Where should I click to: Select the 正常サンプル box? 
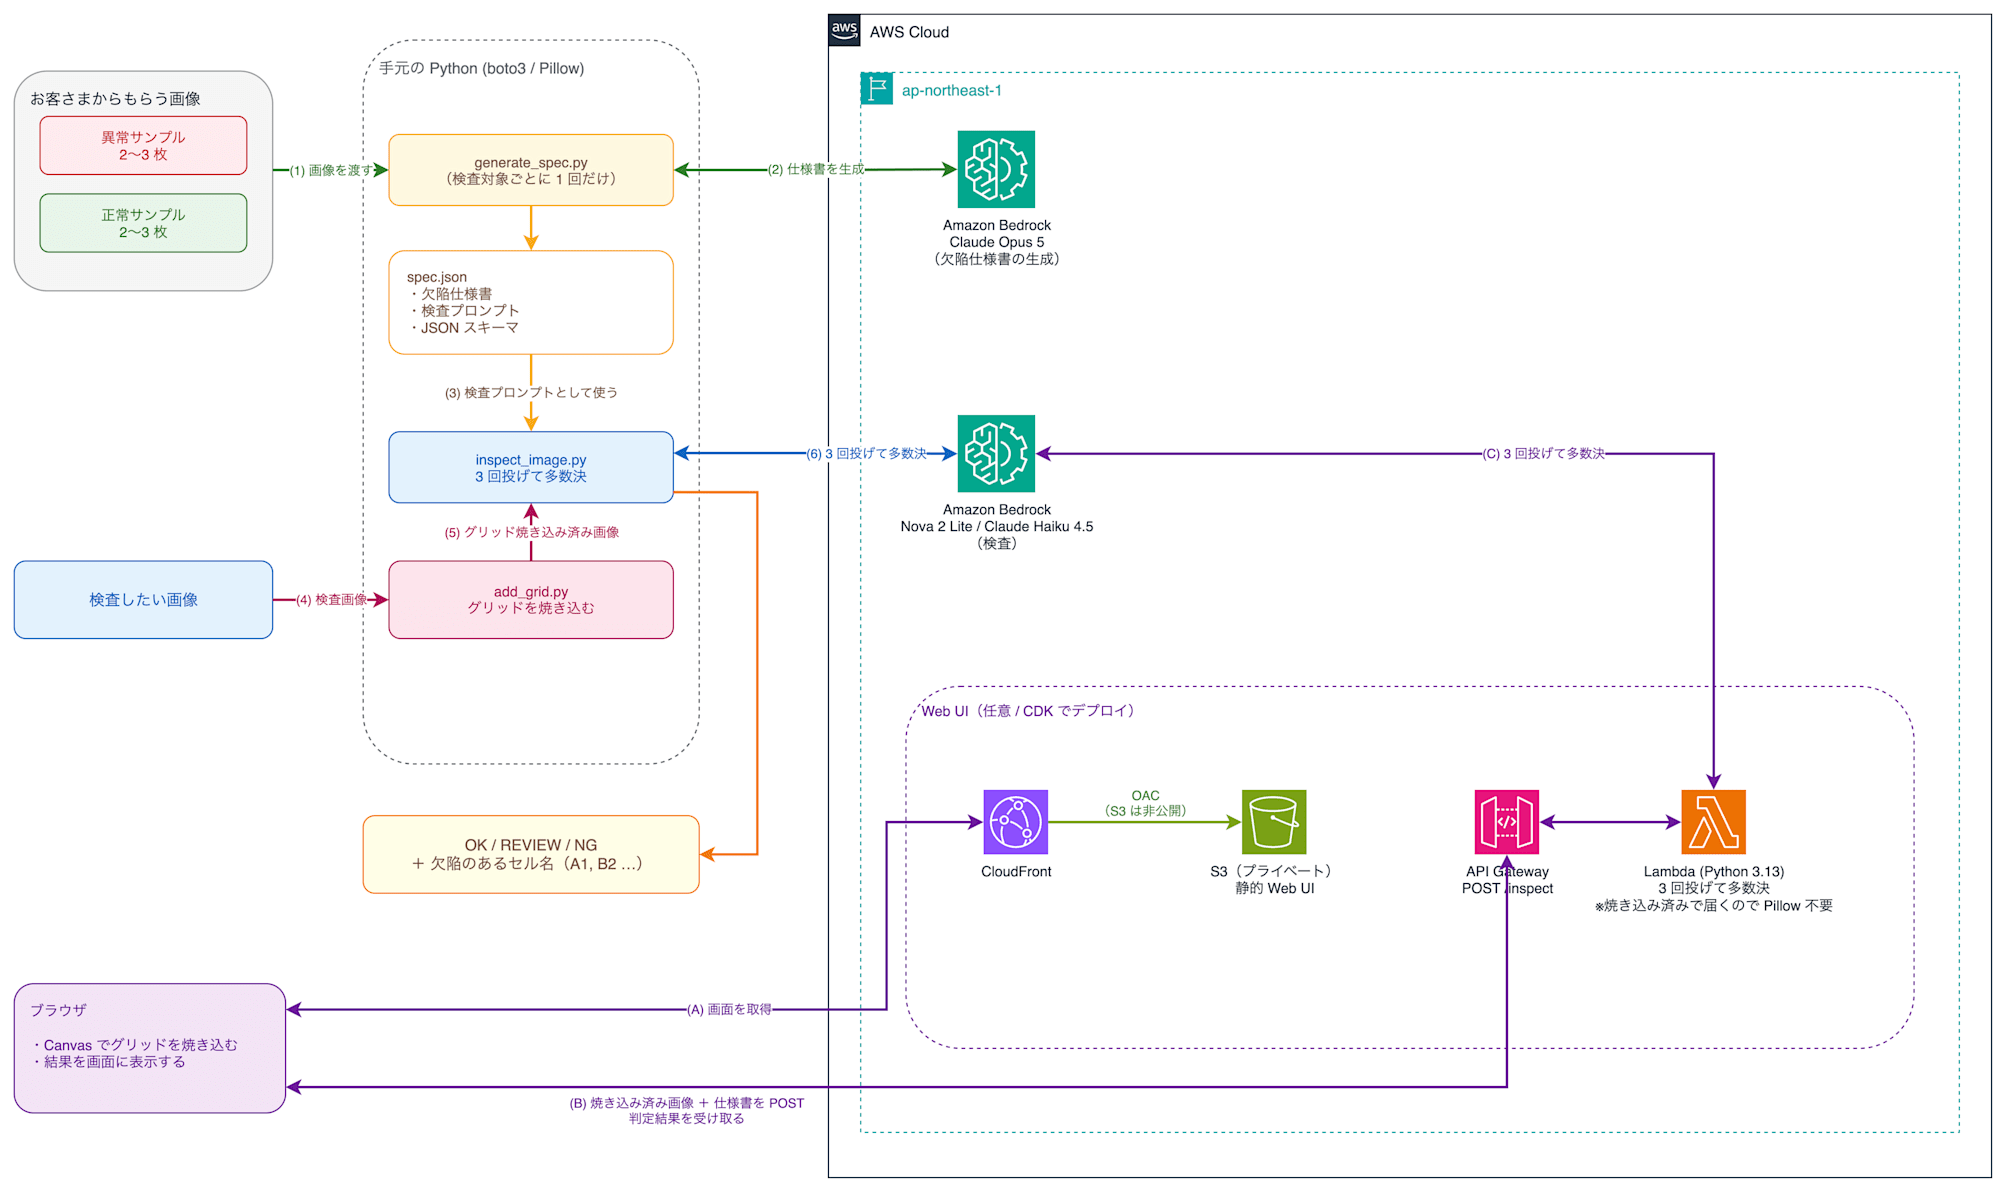coord(143,223)
